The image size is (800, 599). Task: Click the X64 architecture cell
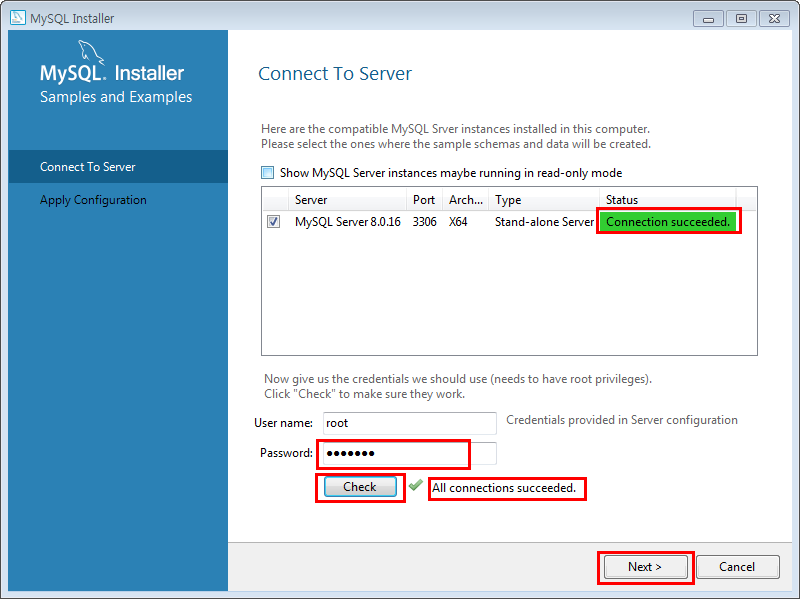458,222
